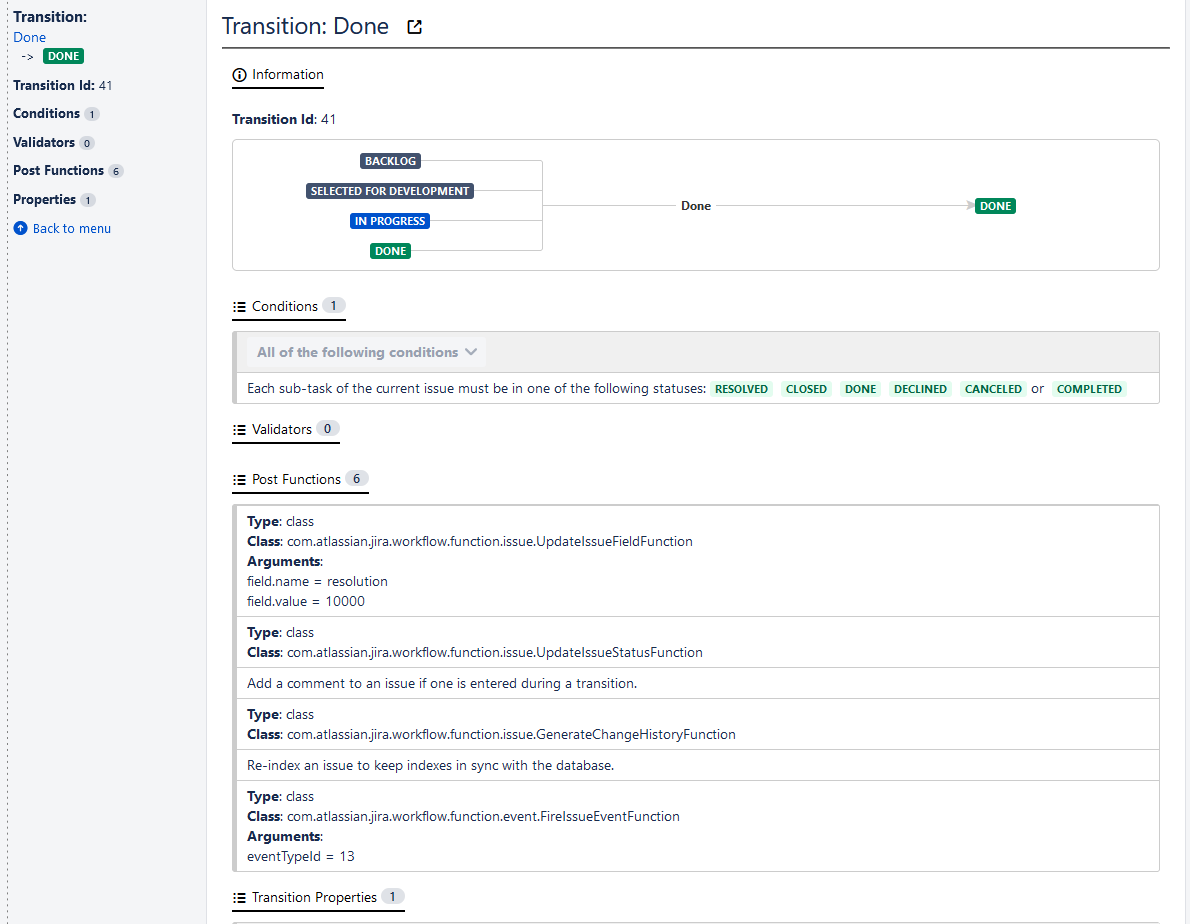Image resolution: width=1190 pixels, height=924 pixels.
Task: Click the Validators list icon in main panel
Action: pos(239,430)
